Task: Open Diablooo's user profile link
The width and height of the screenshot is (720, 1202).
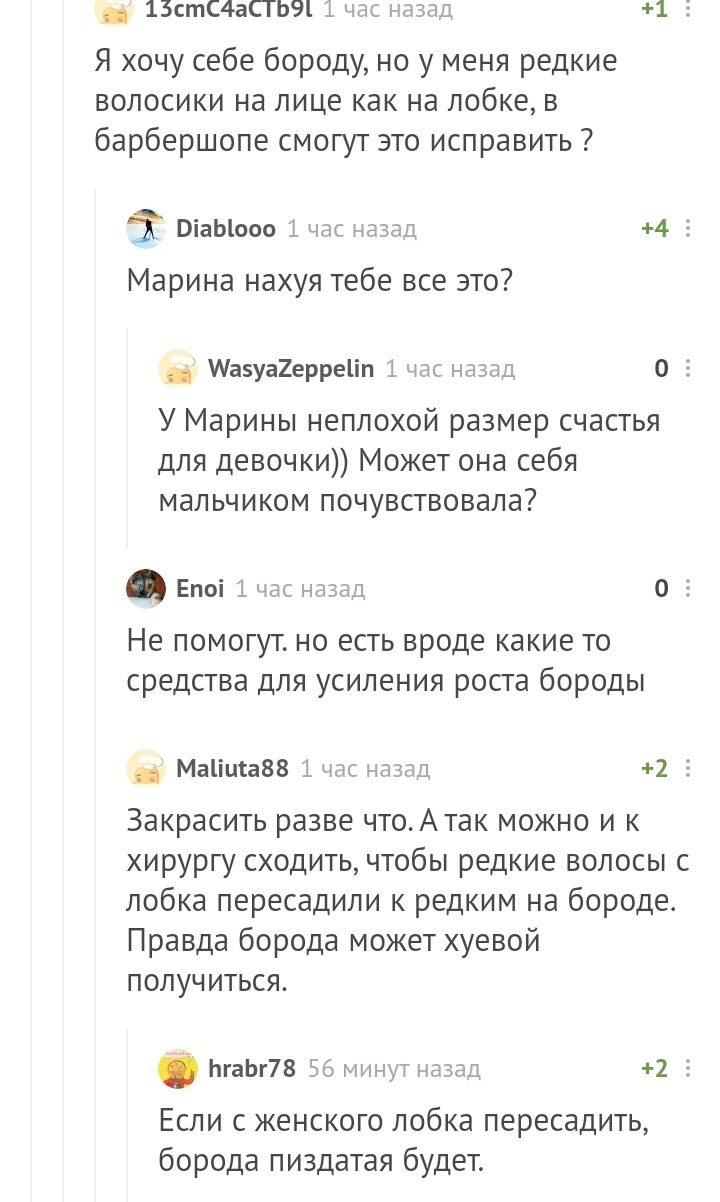Action: point(226,229)
